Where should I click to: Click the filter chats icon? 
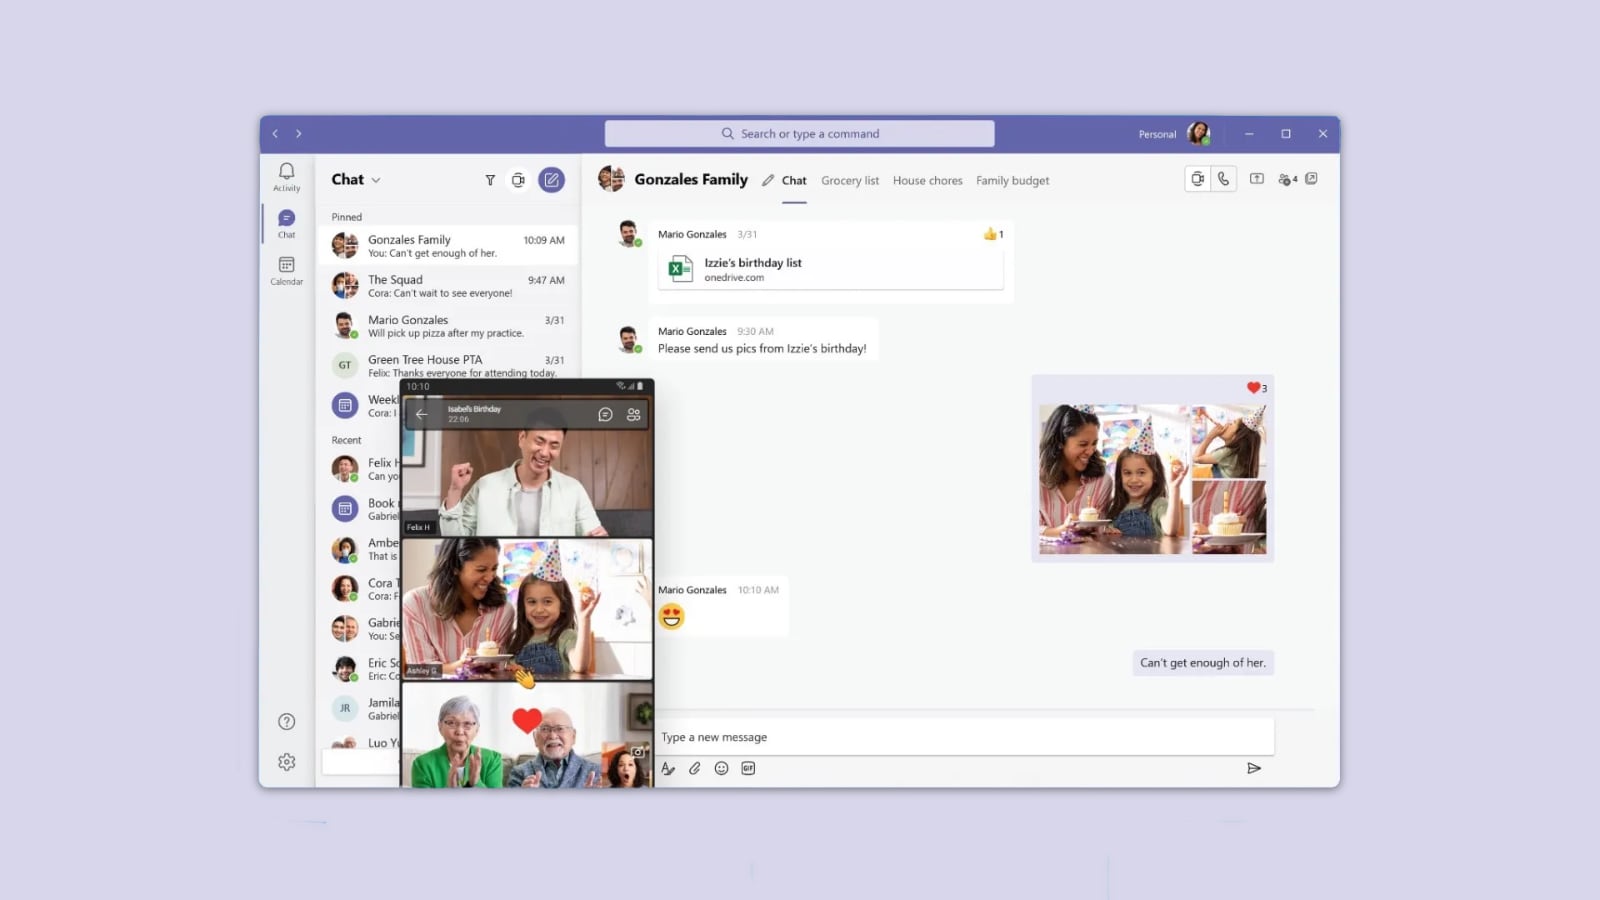point(490,180)
